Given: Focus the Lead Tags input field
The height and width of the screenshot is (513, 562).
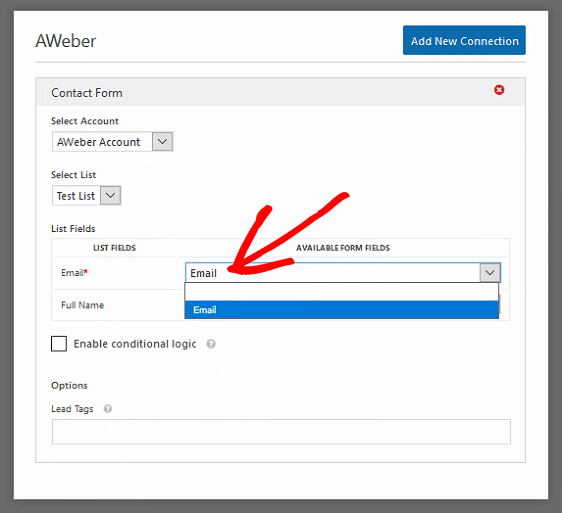Looking at the screenshot, I should click(x=281, y=432).
